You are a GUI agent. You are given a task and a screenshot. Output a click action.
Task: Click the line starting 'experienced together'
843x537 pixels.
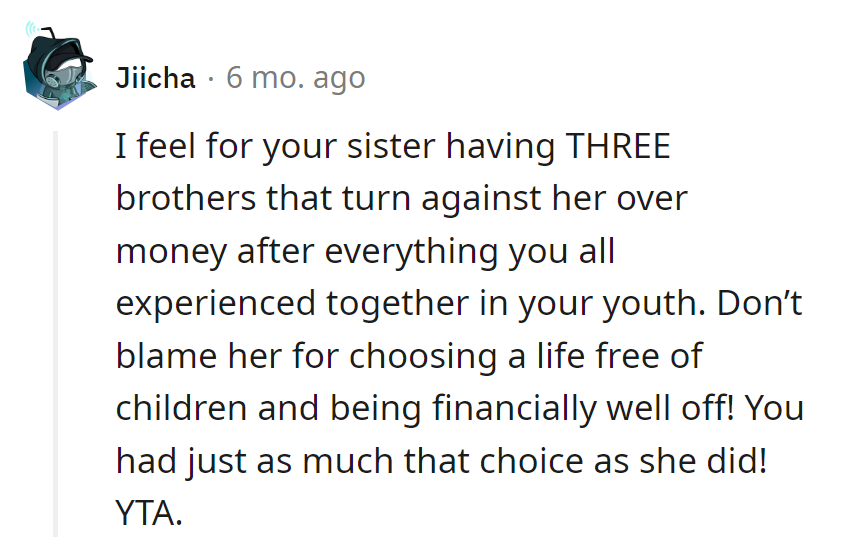pyautogui.click(x=459, y=304)
